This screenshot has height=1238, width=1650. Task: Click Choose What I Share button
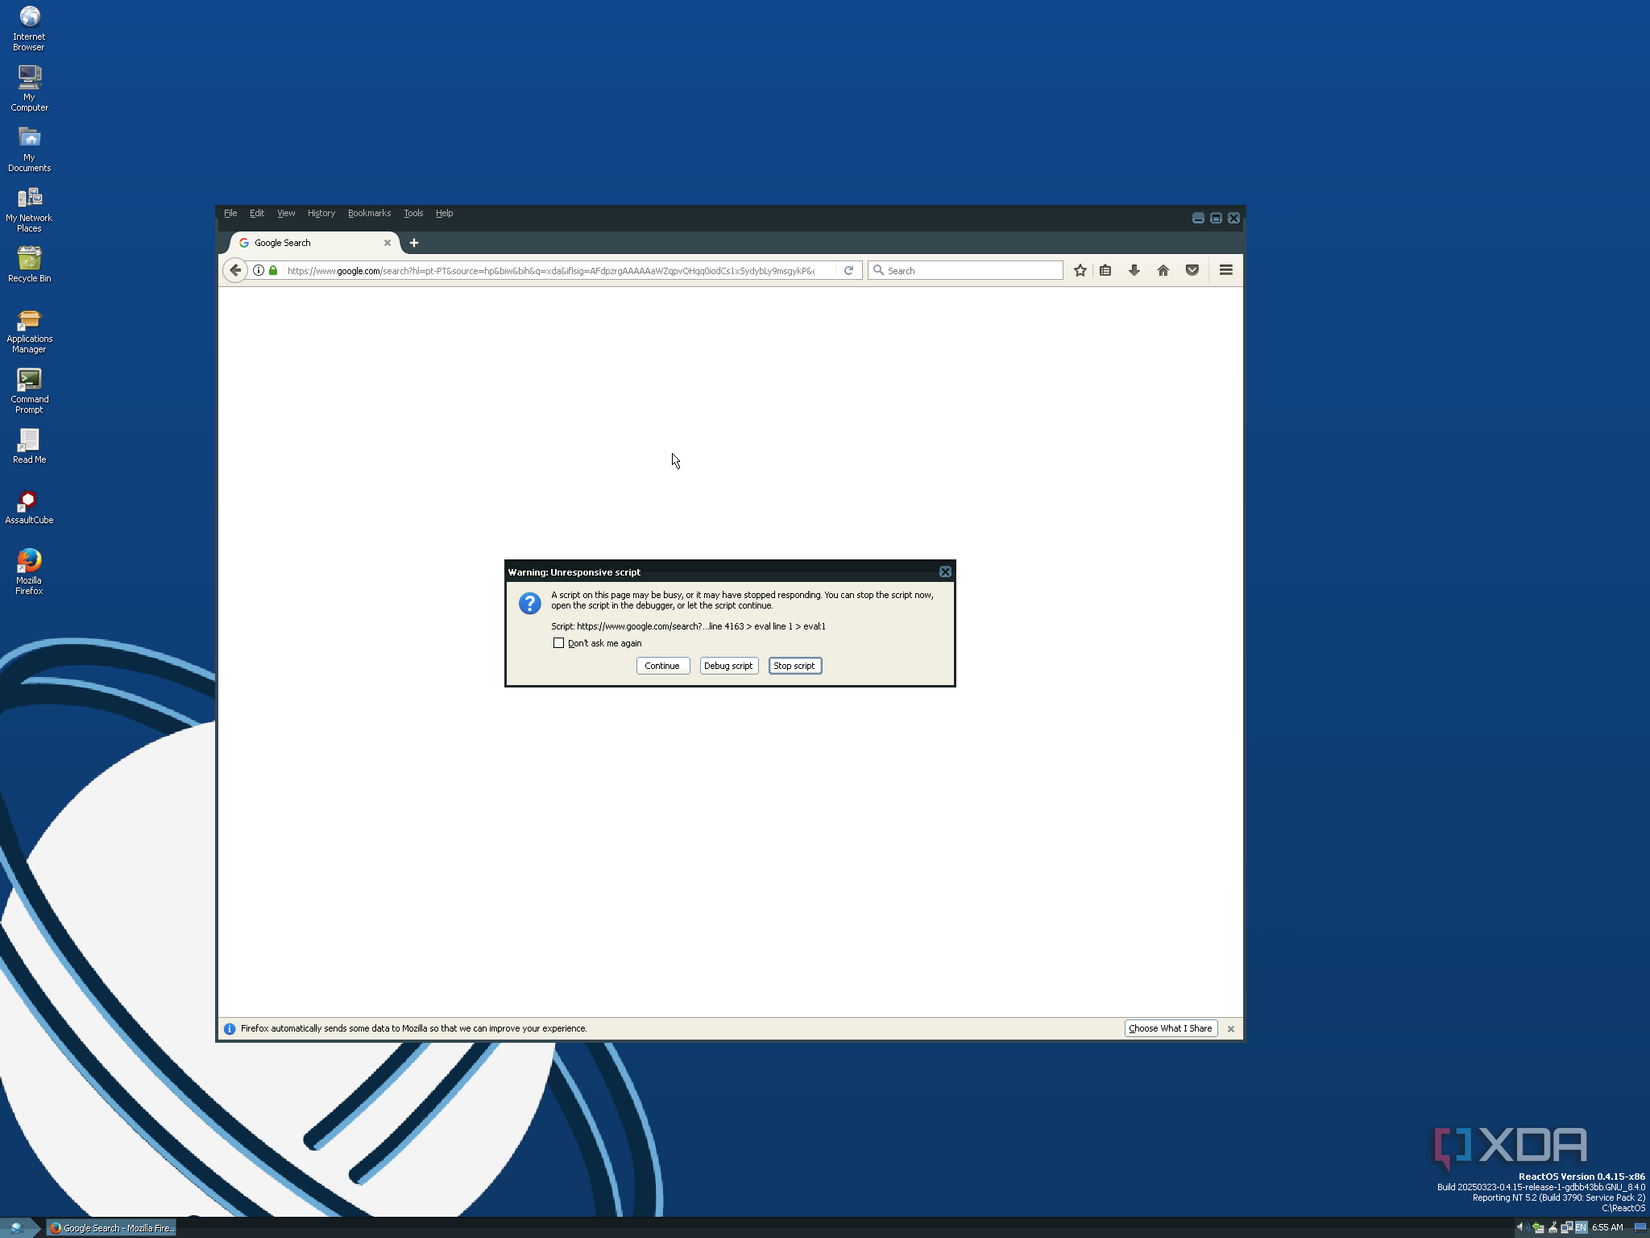point(1170,1029)
